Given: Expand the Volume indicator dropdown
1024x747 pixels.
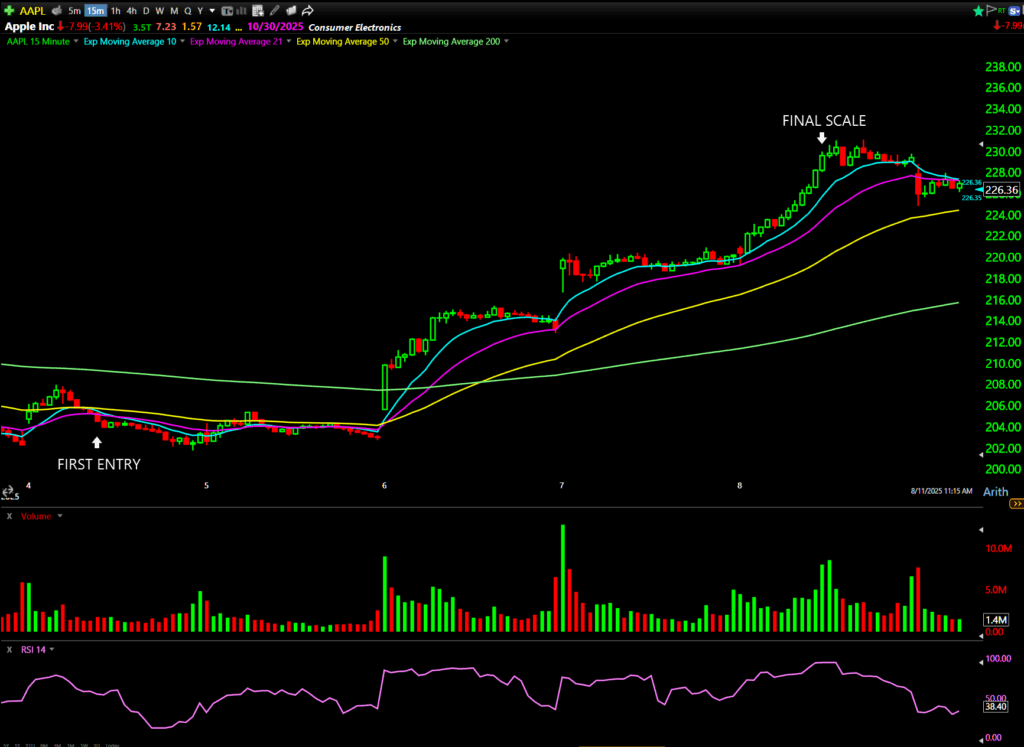Looking at the screenshot, I should pyautogui.click(x=59, y=516).
